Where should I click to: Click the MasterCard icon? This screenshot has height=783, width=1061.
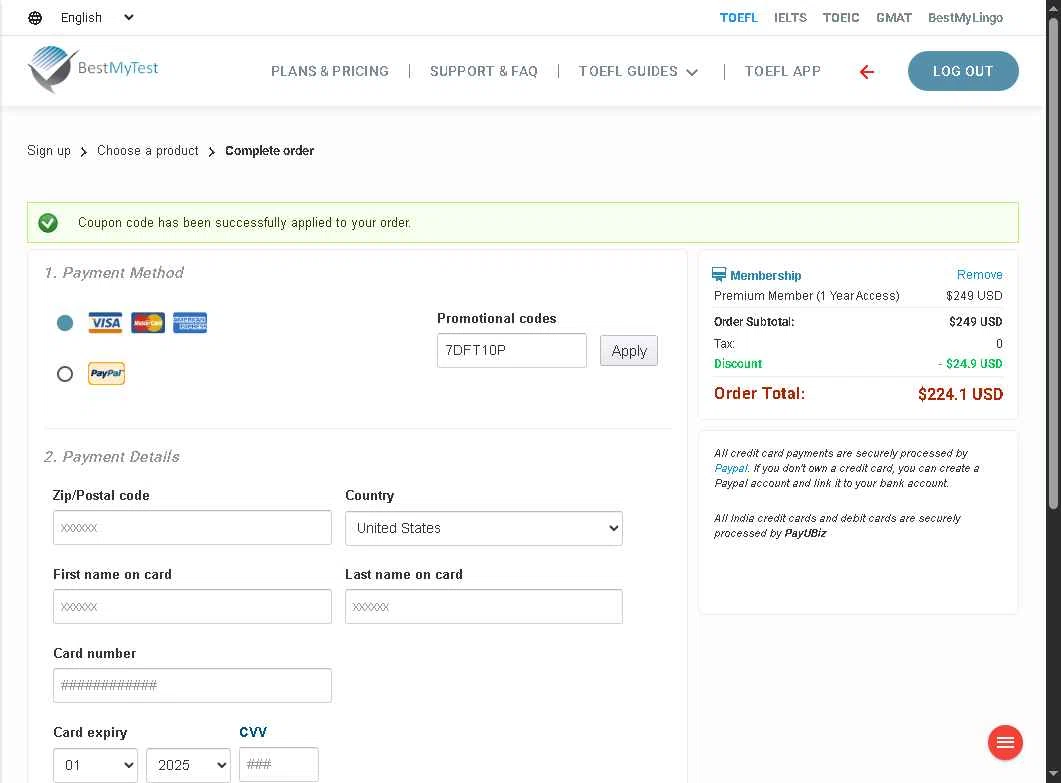[148, 323]
